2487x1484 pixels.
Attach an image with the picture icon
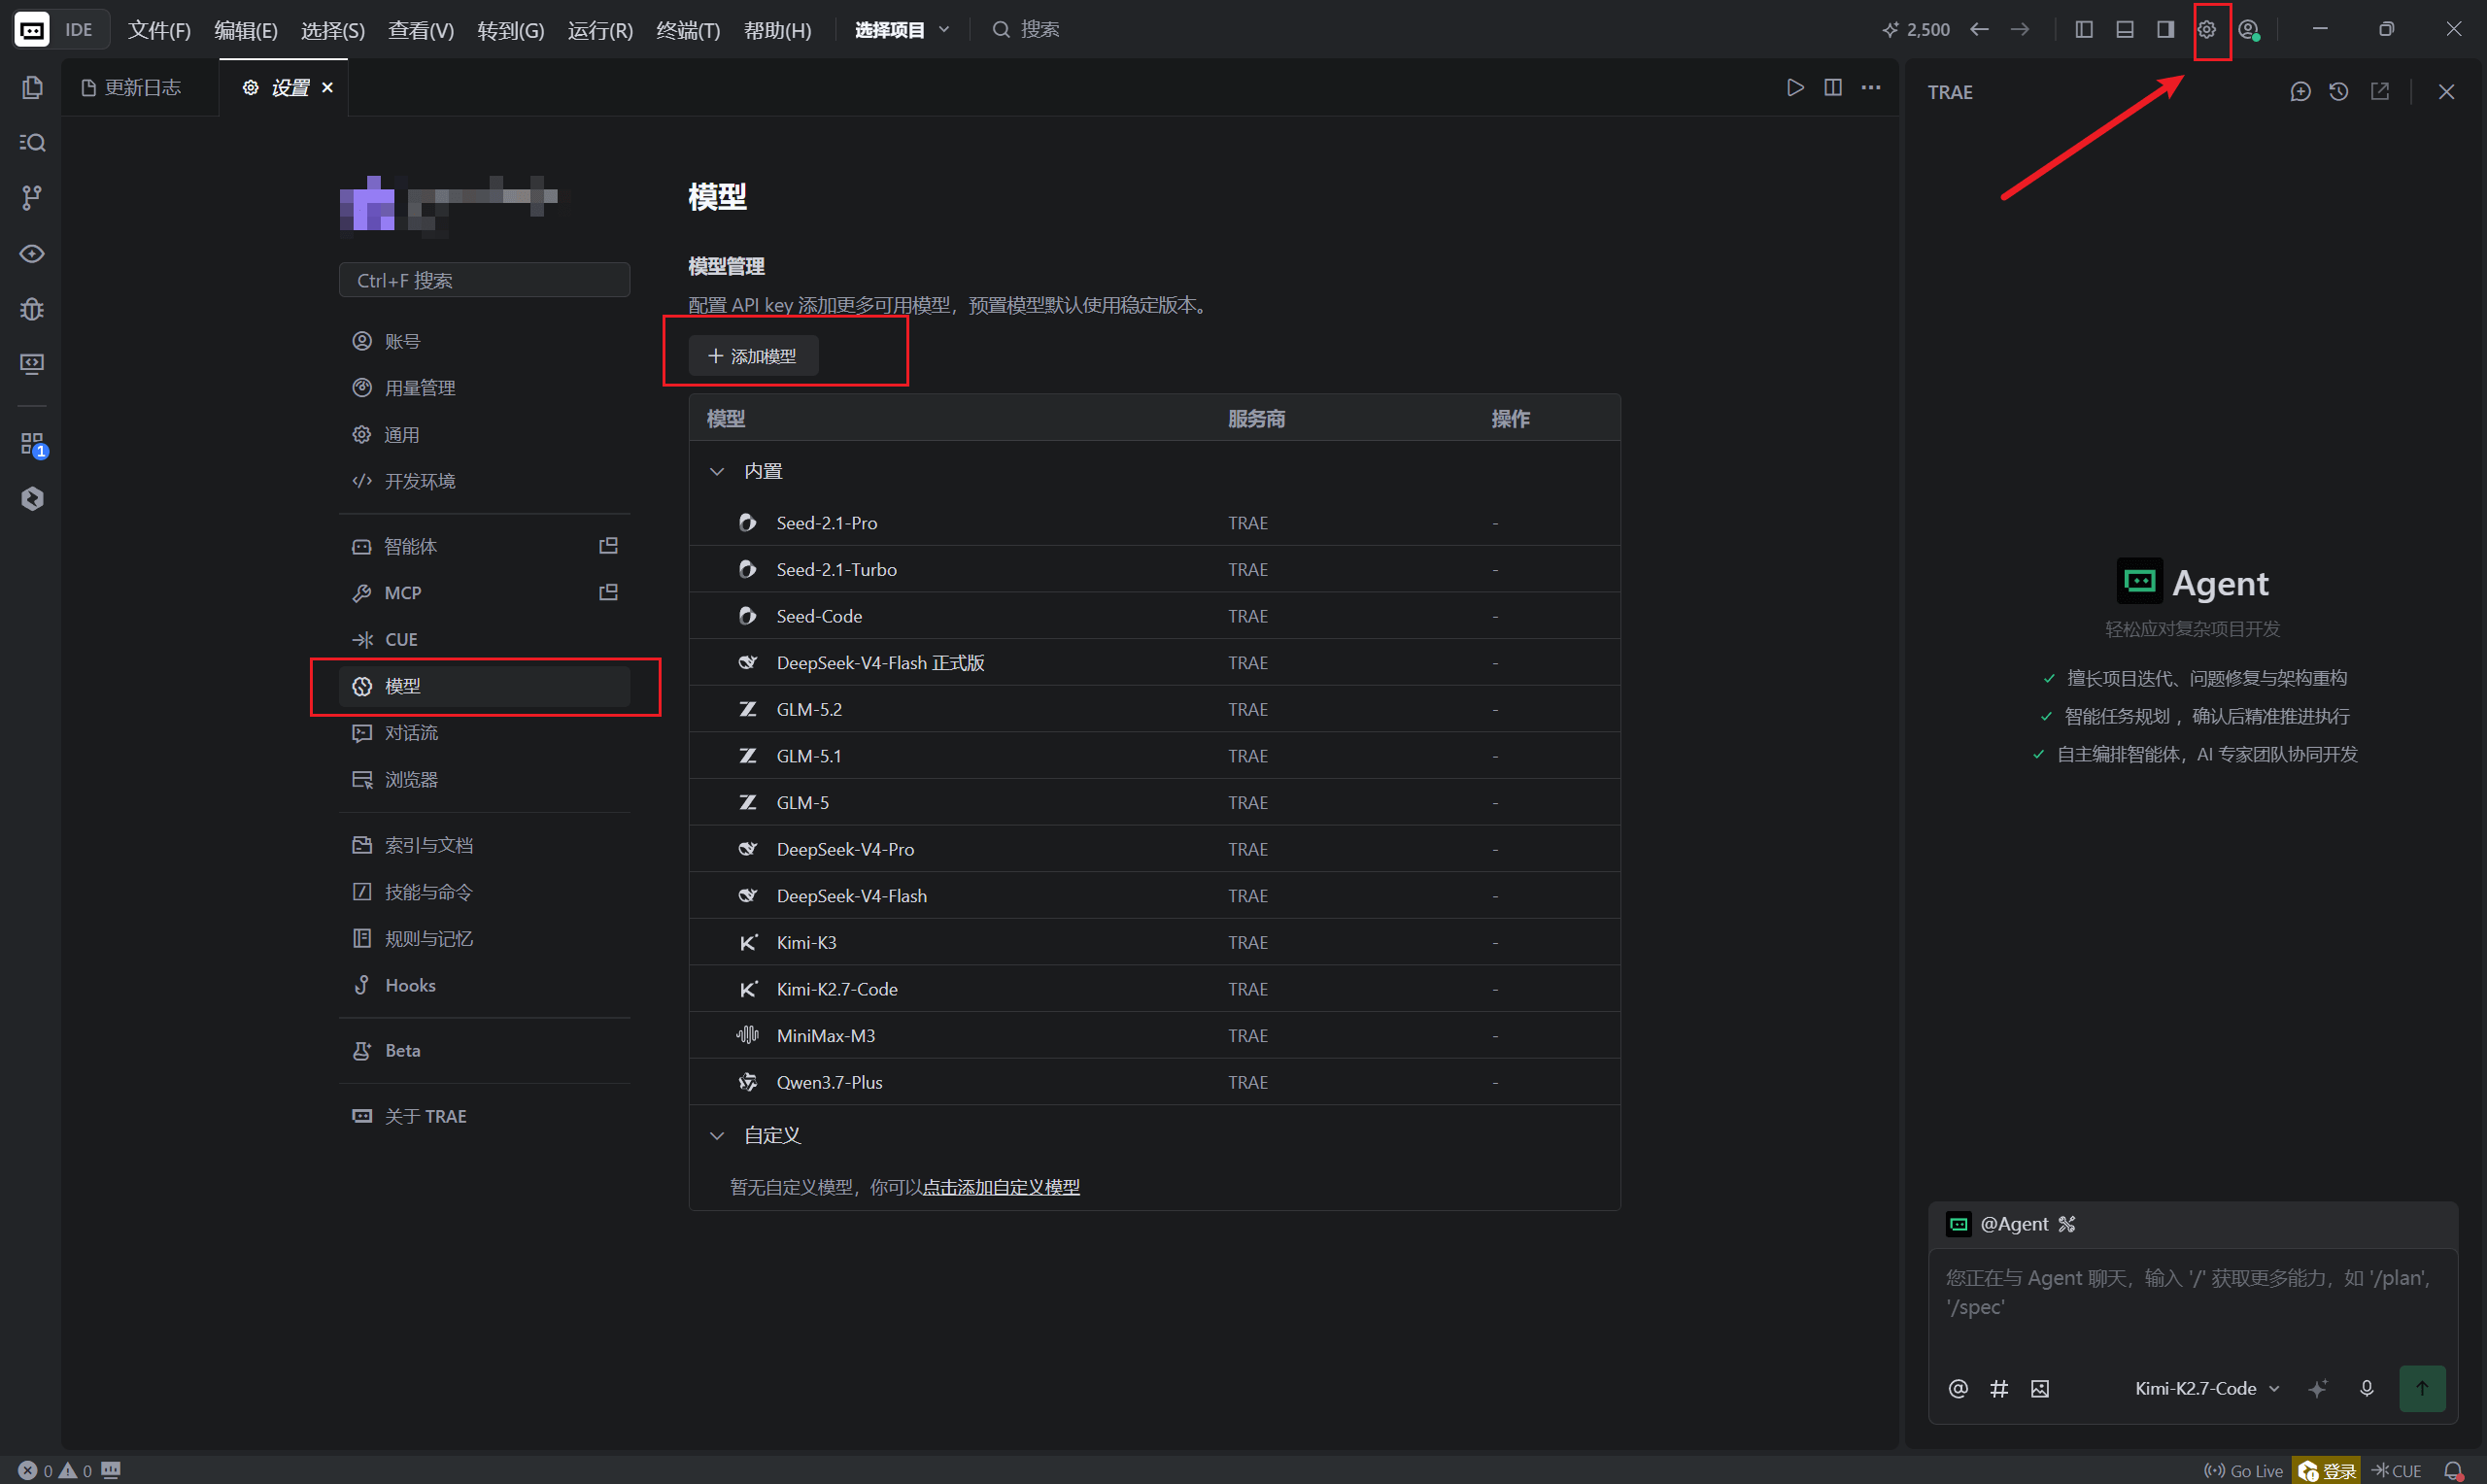[x=2040, y=1388]
